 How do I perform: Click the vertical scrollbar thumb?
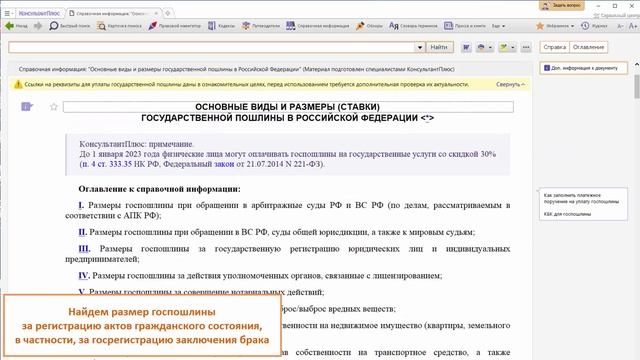tap(637, 86)
